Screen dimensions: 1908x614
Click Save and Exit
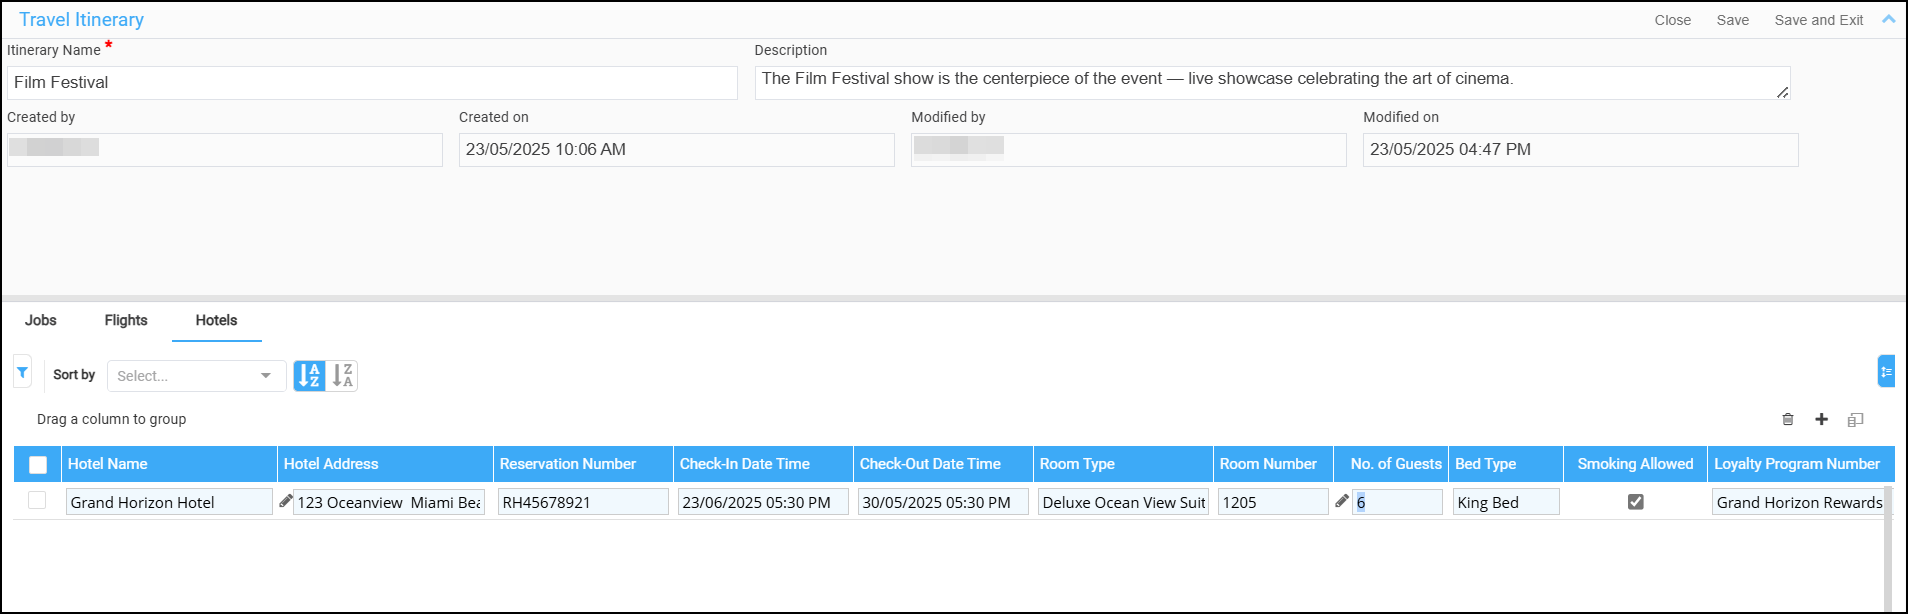(1818, 20)
